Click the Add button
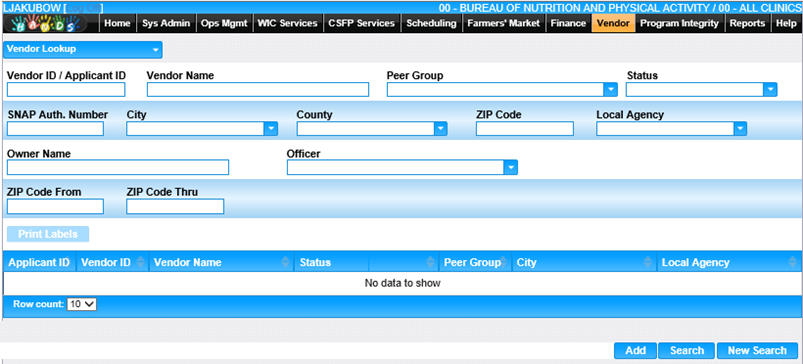803x364 pixels. point(636,351)
